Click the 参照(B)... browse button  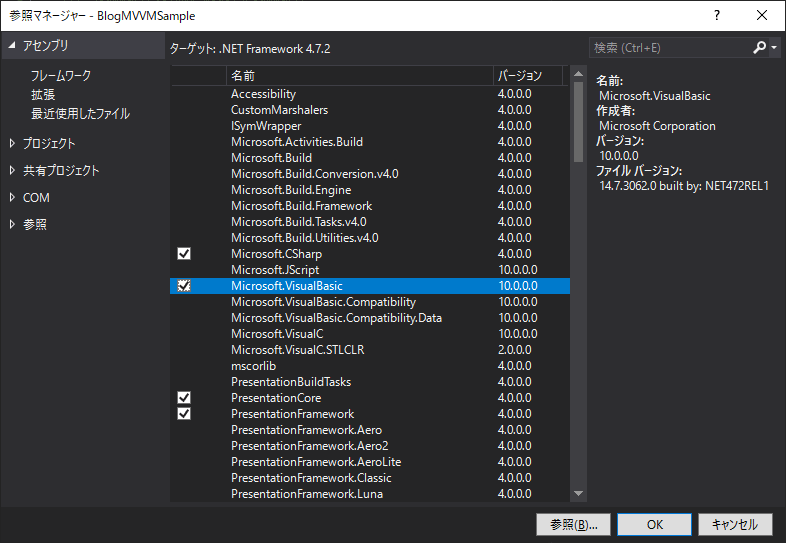pyautogui.click(x=573, y=524)
